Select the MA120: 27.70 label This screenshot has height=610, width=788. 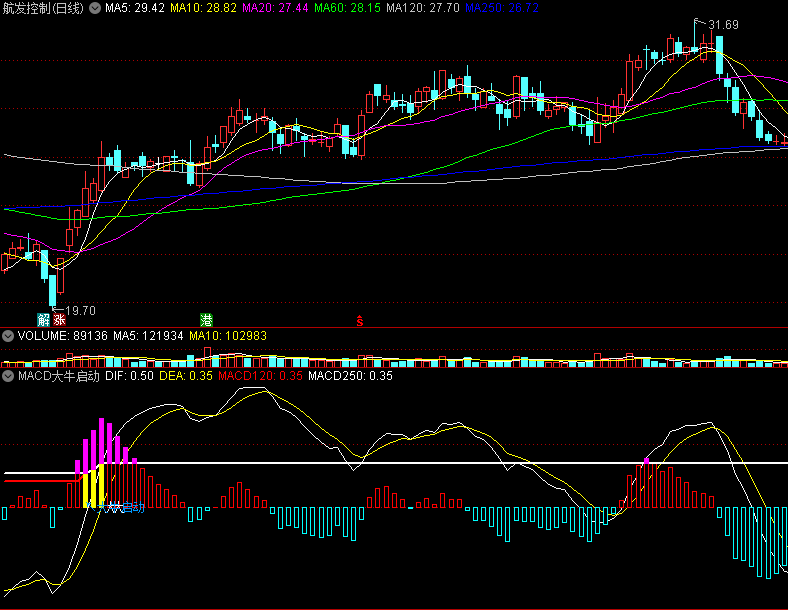pos(423,8)
